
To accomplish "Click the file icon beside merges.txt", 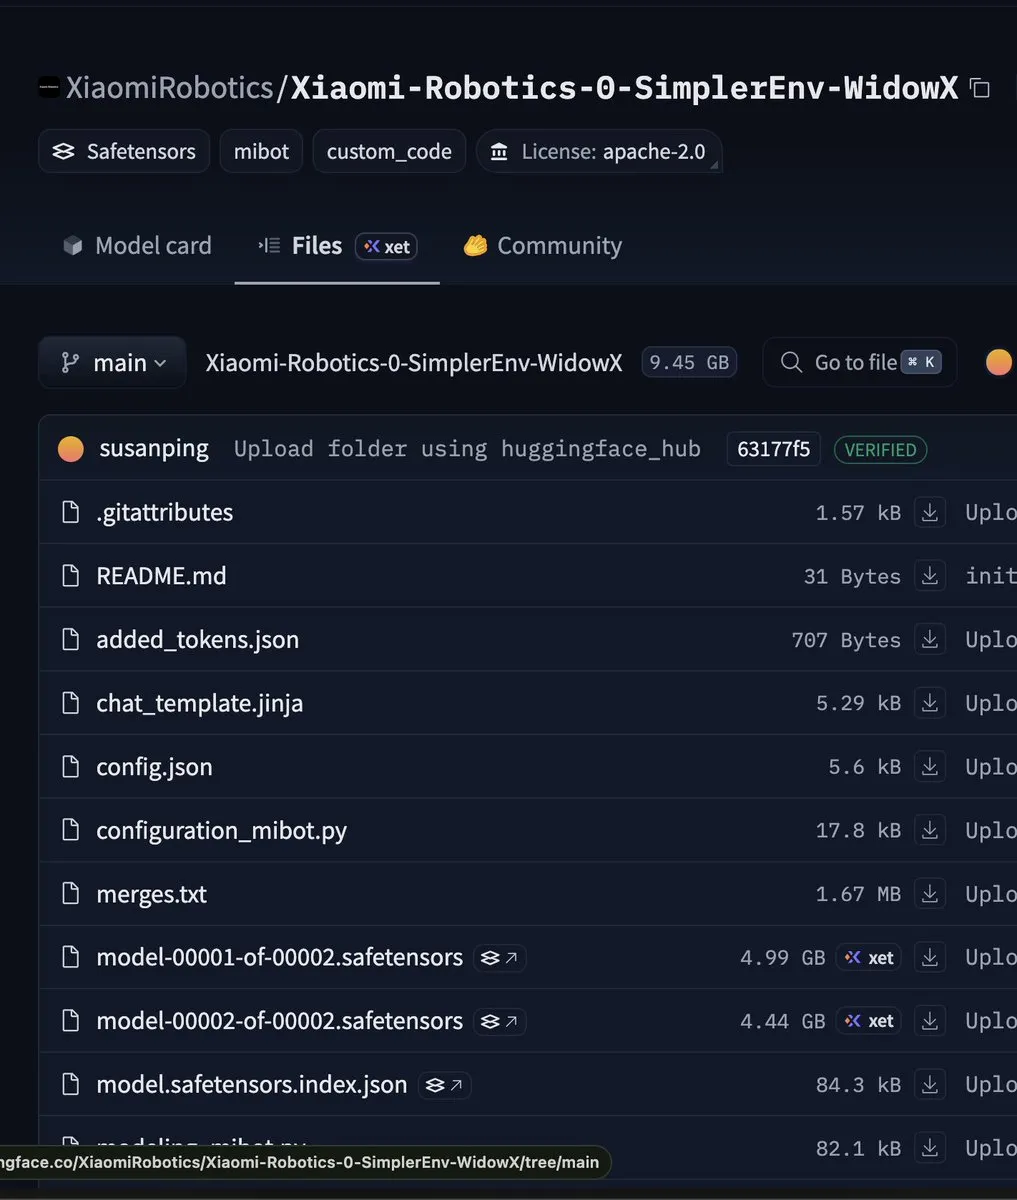I will (x=70, y=894).
